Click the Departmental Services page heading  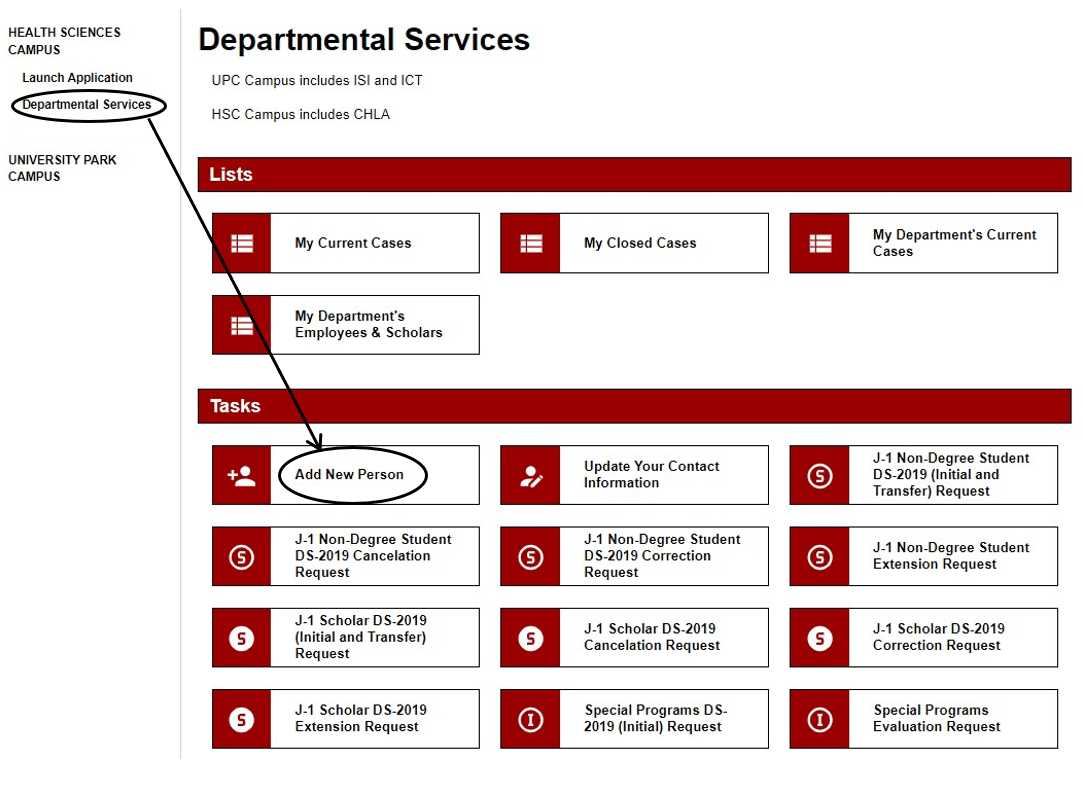(364, 40)
